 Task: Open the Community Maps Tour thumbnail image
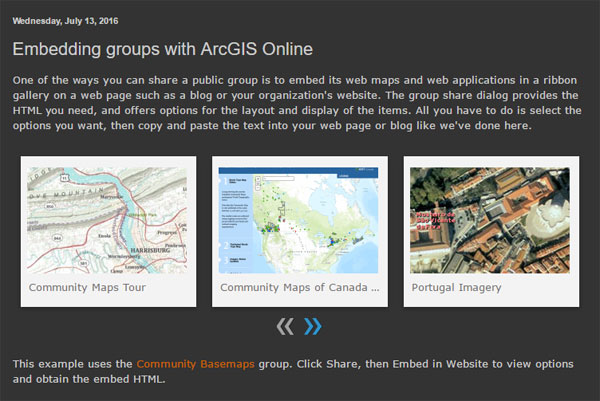[x=107, y=220]
